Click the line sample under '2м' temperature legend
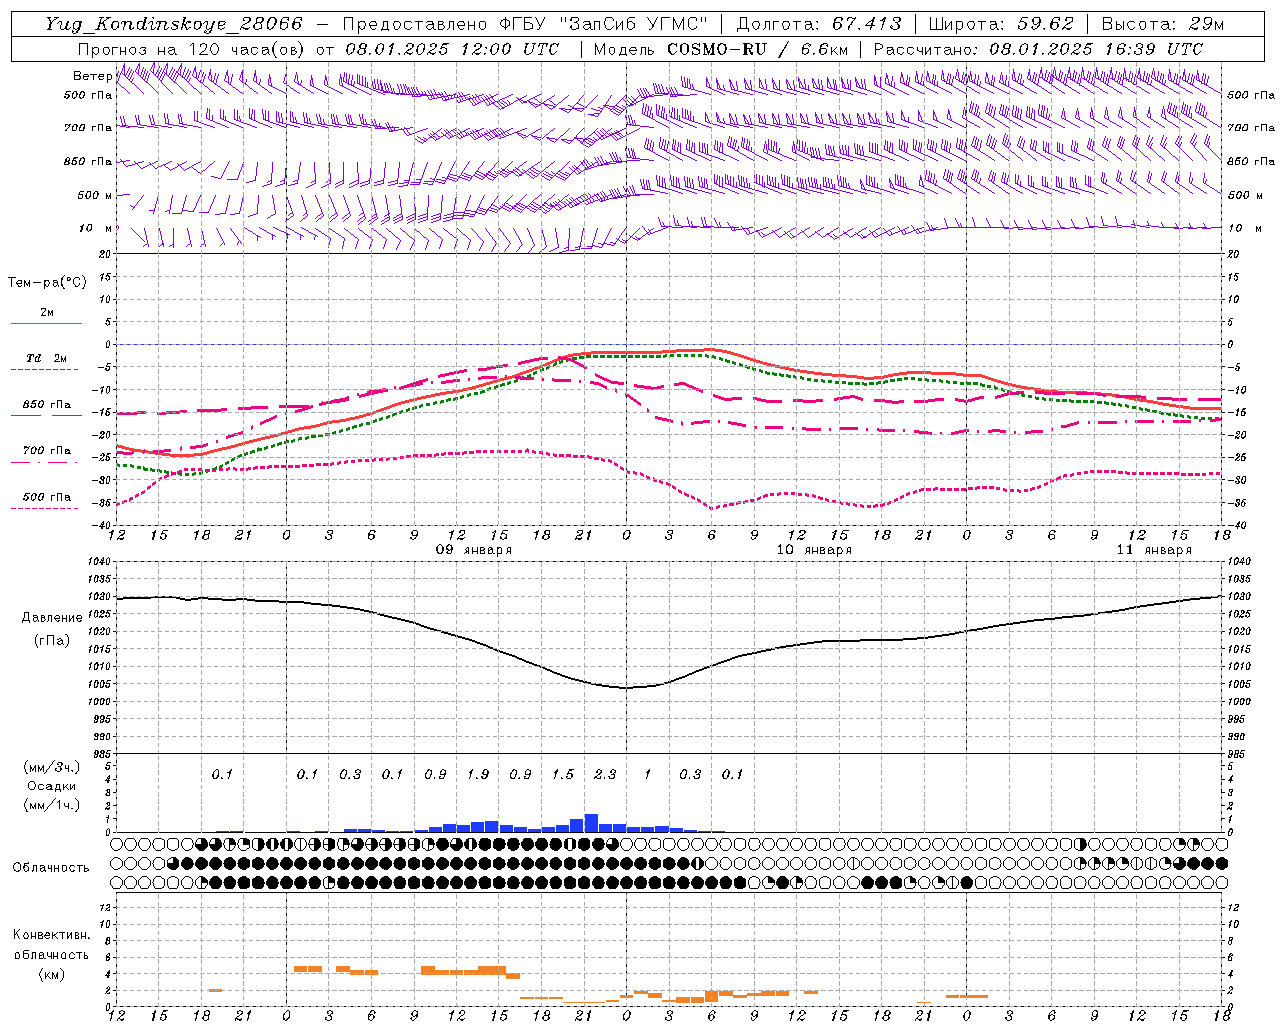The width and height of the screenshot is (1280, 1024). coord(46,324)
